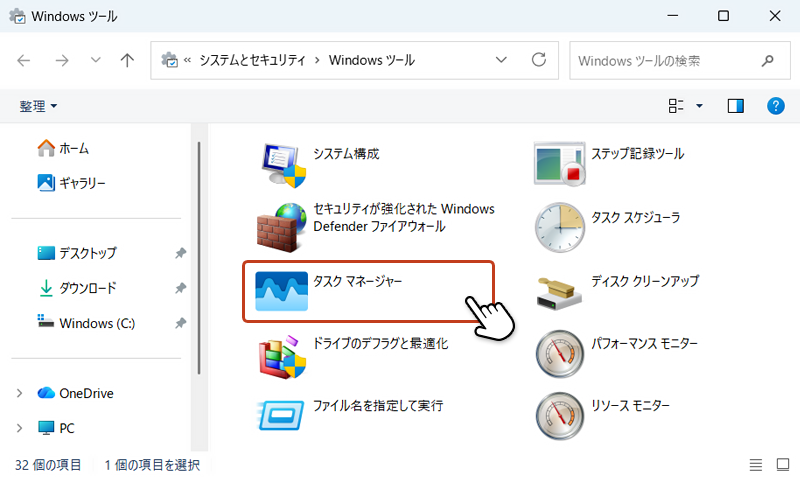
Task: Open the タスク スケジューラ clock icon
Action: pyautogui.click(x=560, y=228)
